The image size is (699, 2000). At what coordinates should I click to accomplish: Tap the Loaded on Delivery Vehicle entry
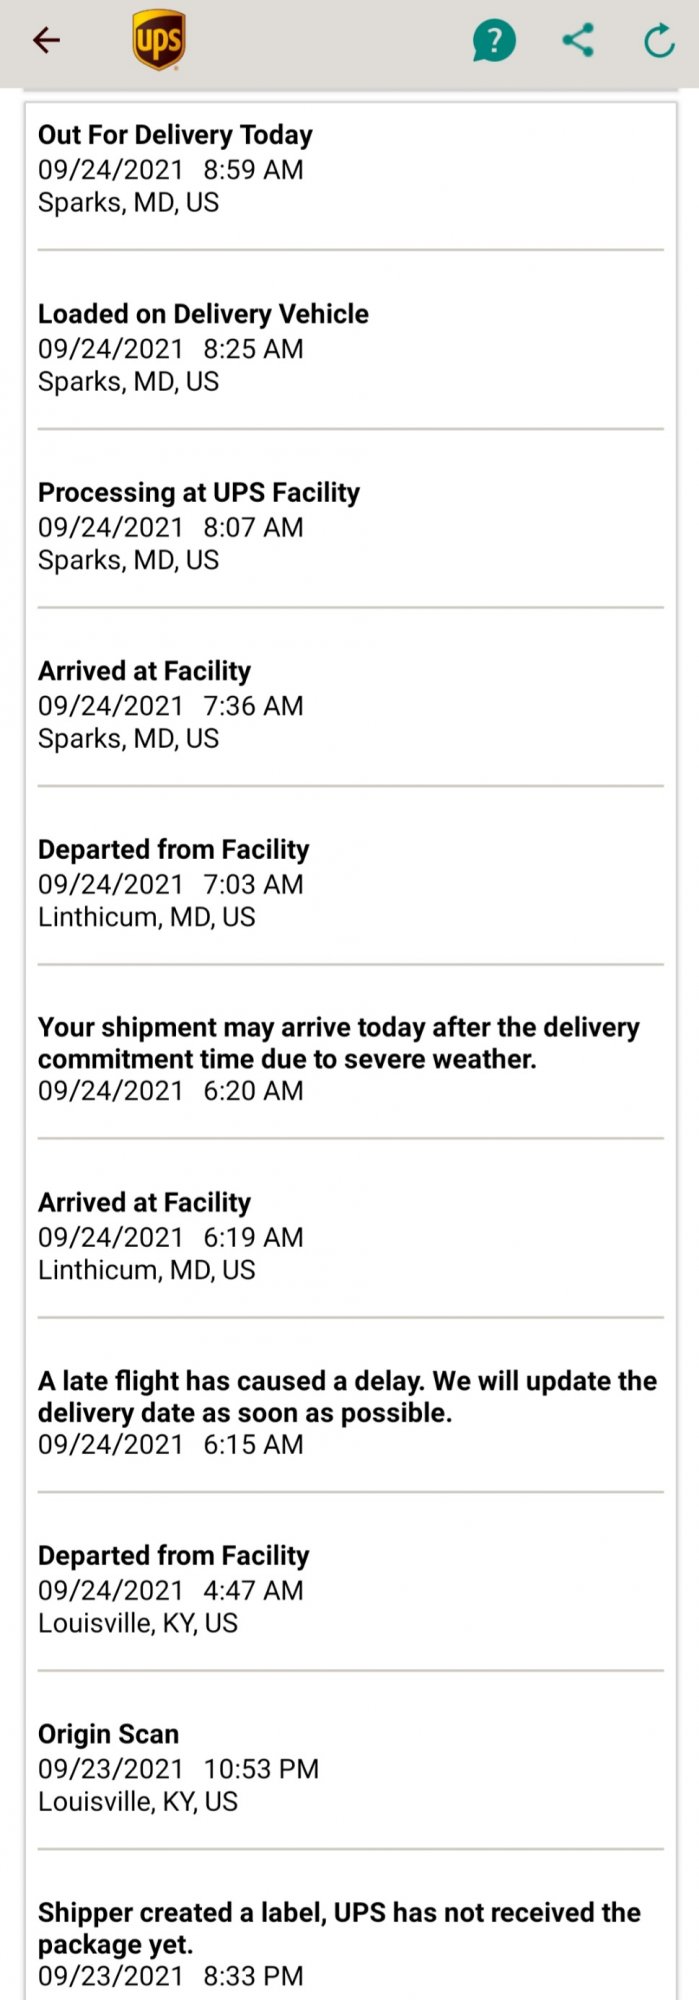203,314
